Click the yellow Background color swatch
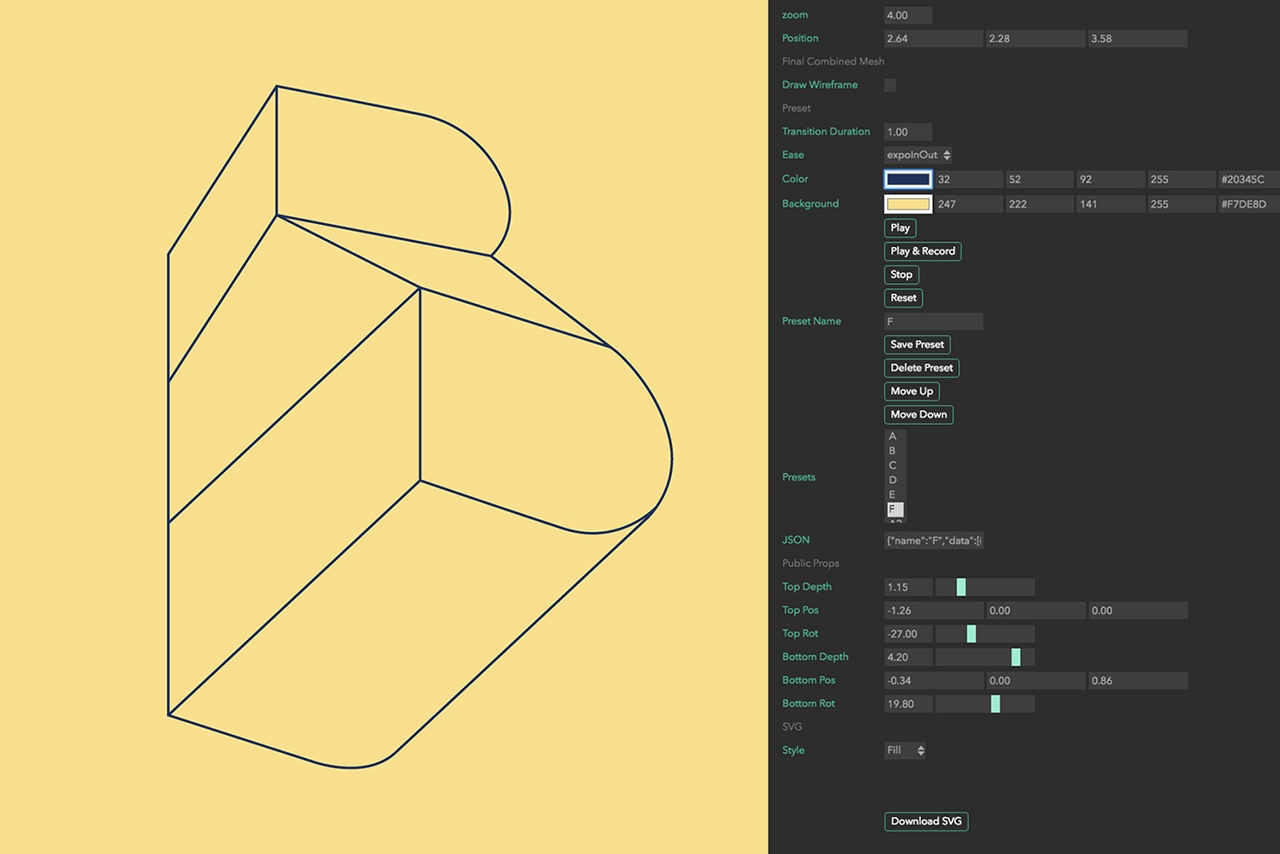1280x854 pixels. (x=908, y=204)
